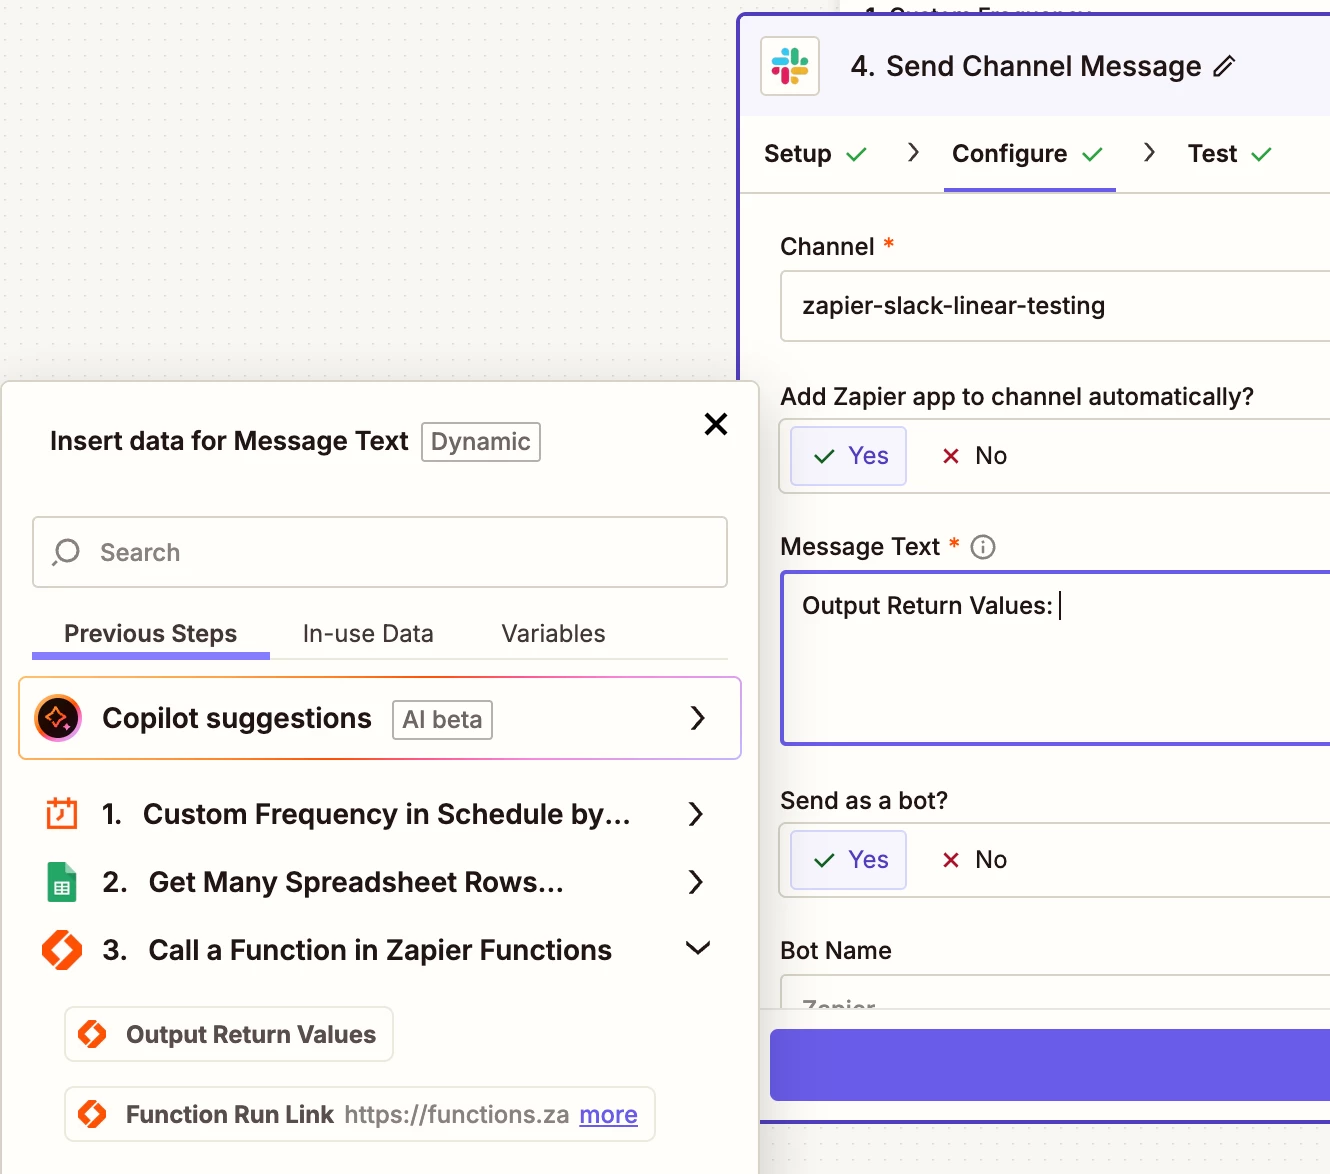Image resolution: width=1330 pixels, height=1174 pixels.
Task: Switch to Previous Steps tab
Action: tap(151, 634)
